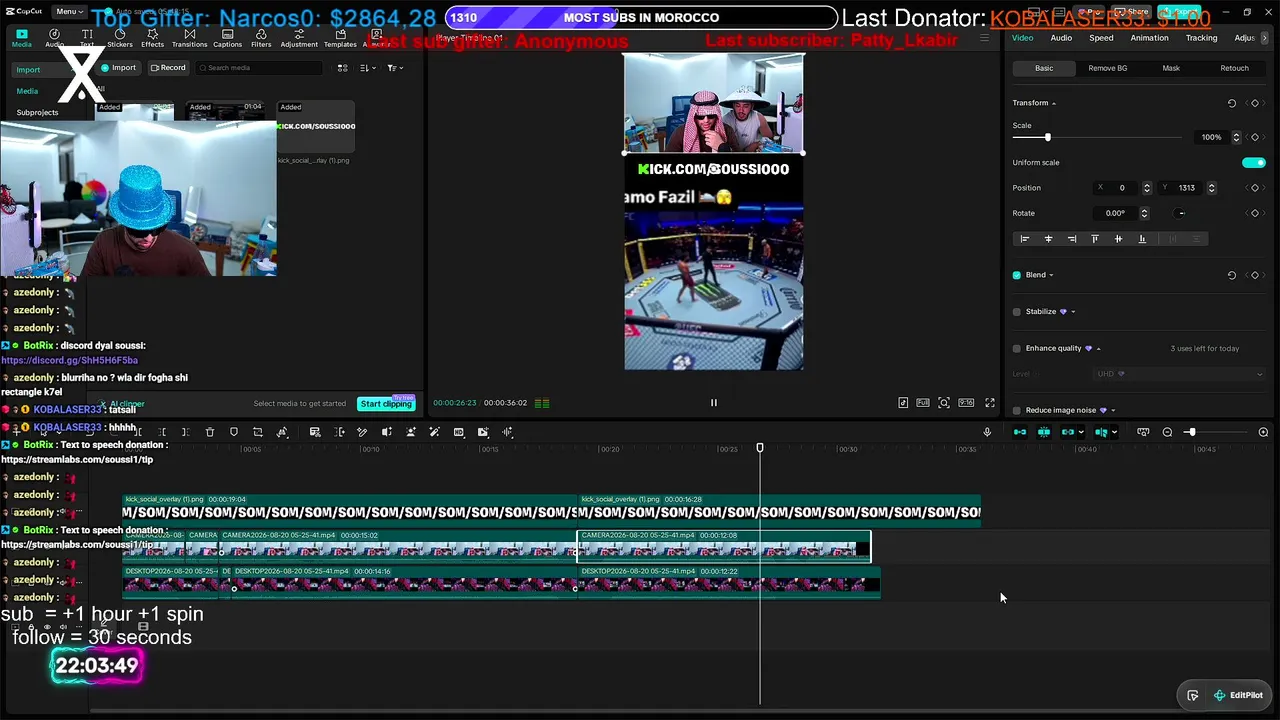Switch to the Tracking tab
Viewport: 1280px width, 720px height.
pos(1201,38)
